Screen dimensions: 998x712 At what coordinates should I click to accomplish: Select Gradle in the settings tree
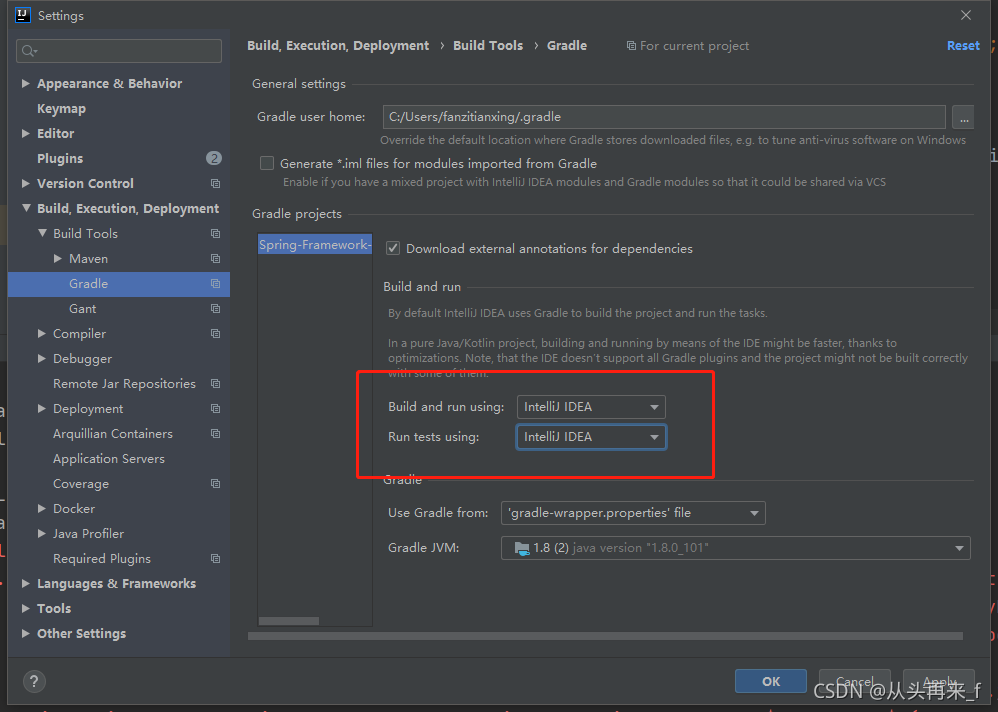119,284
